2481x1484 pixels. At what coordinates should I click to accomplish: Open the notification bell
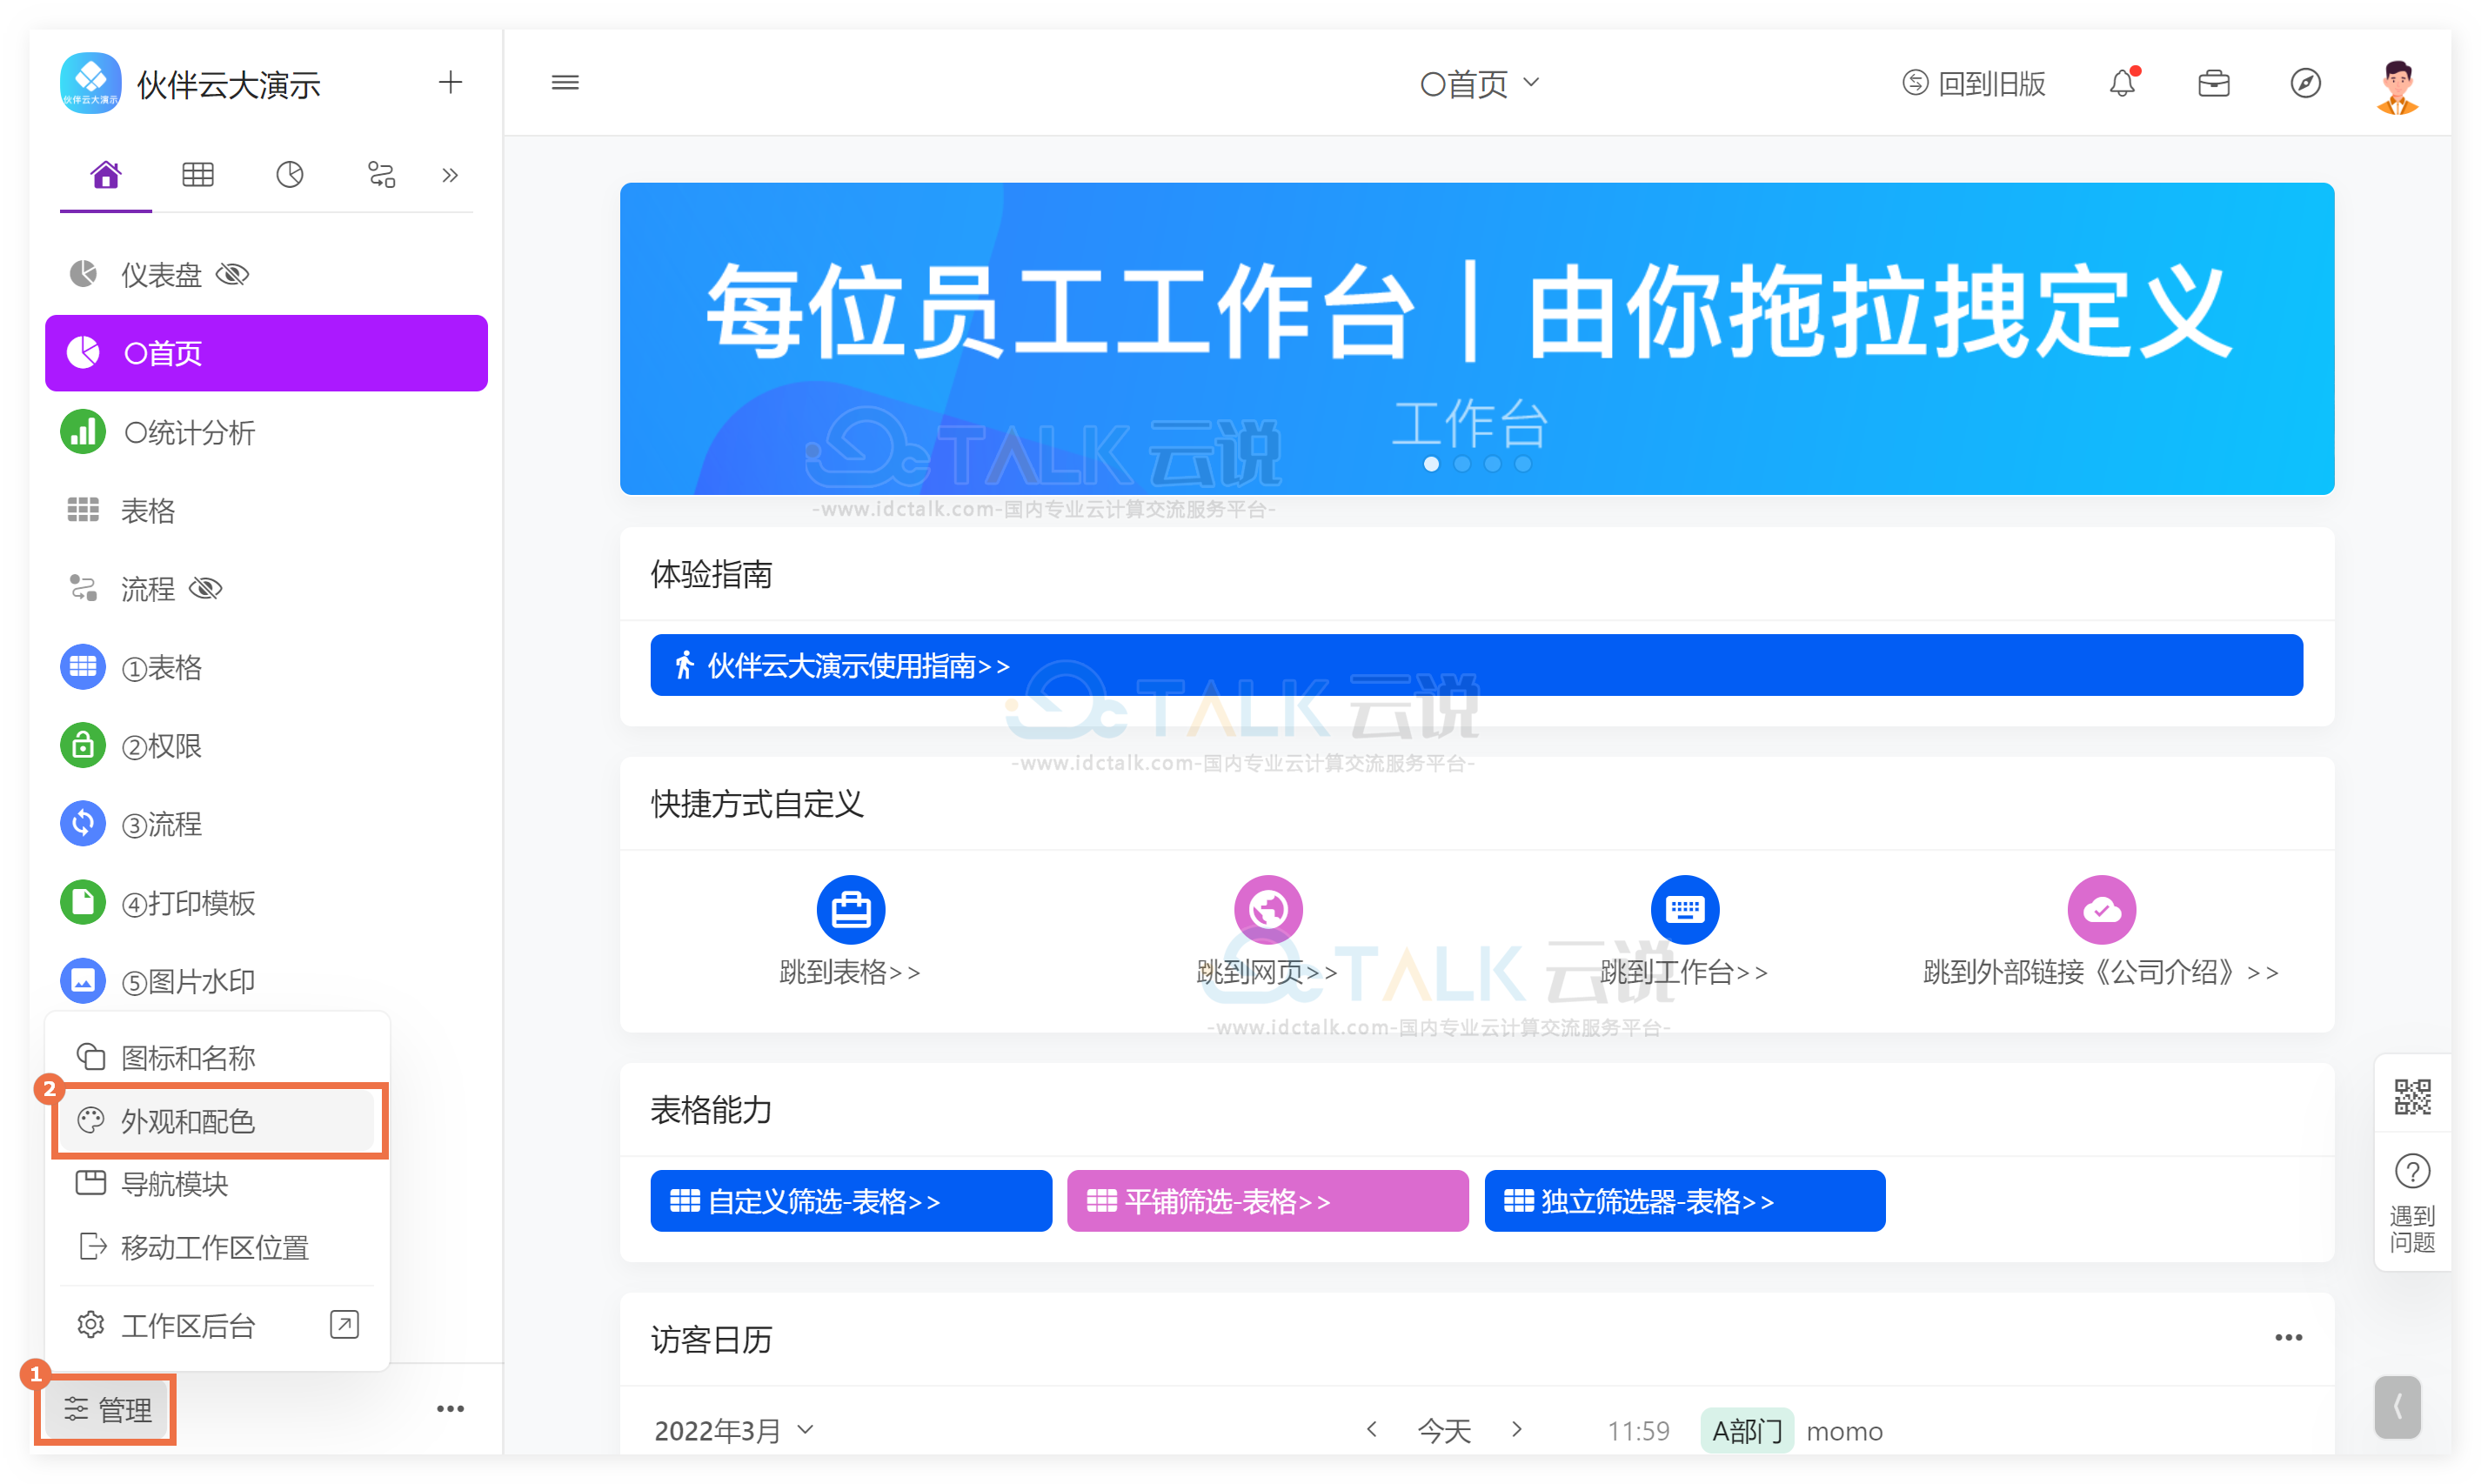(x=2122, y=82)
